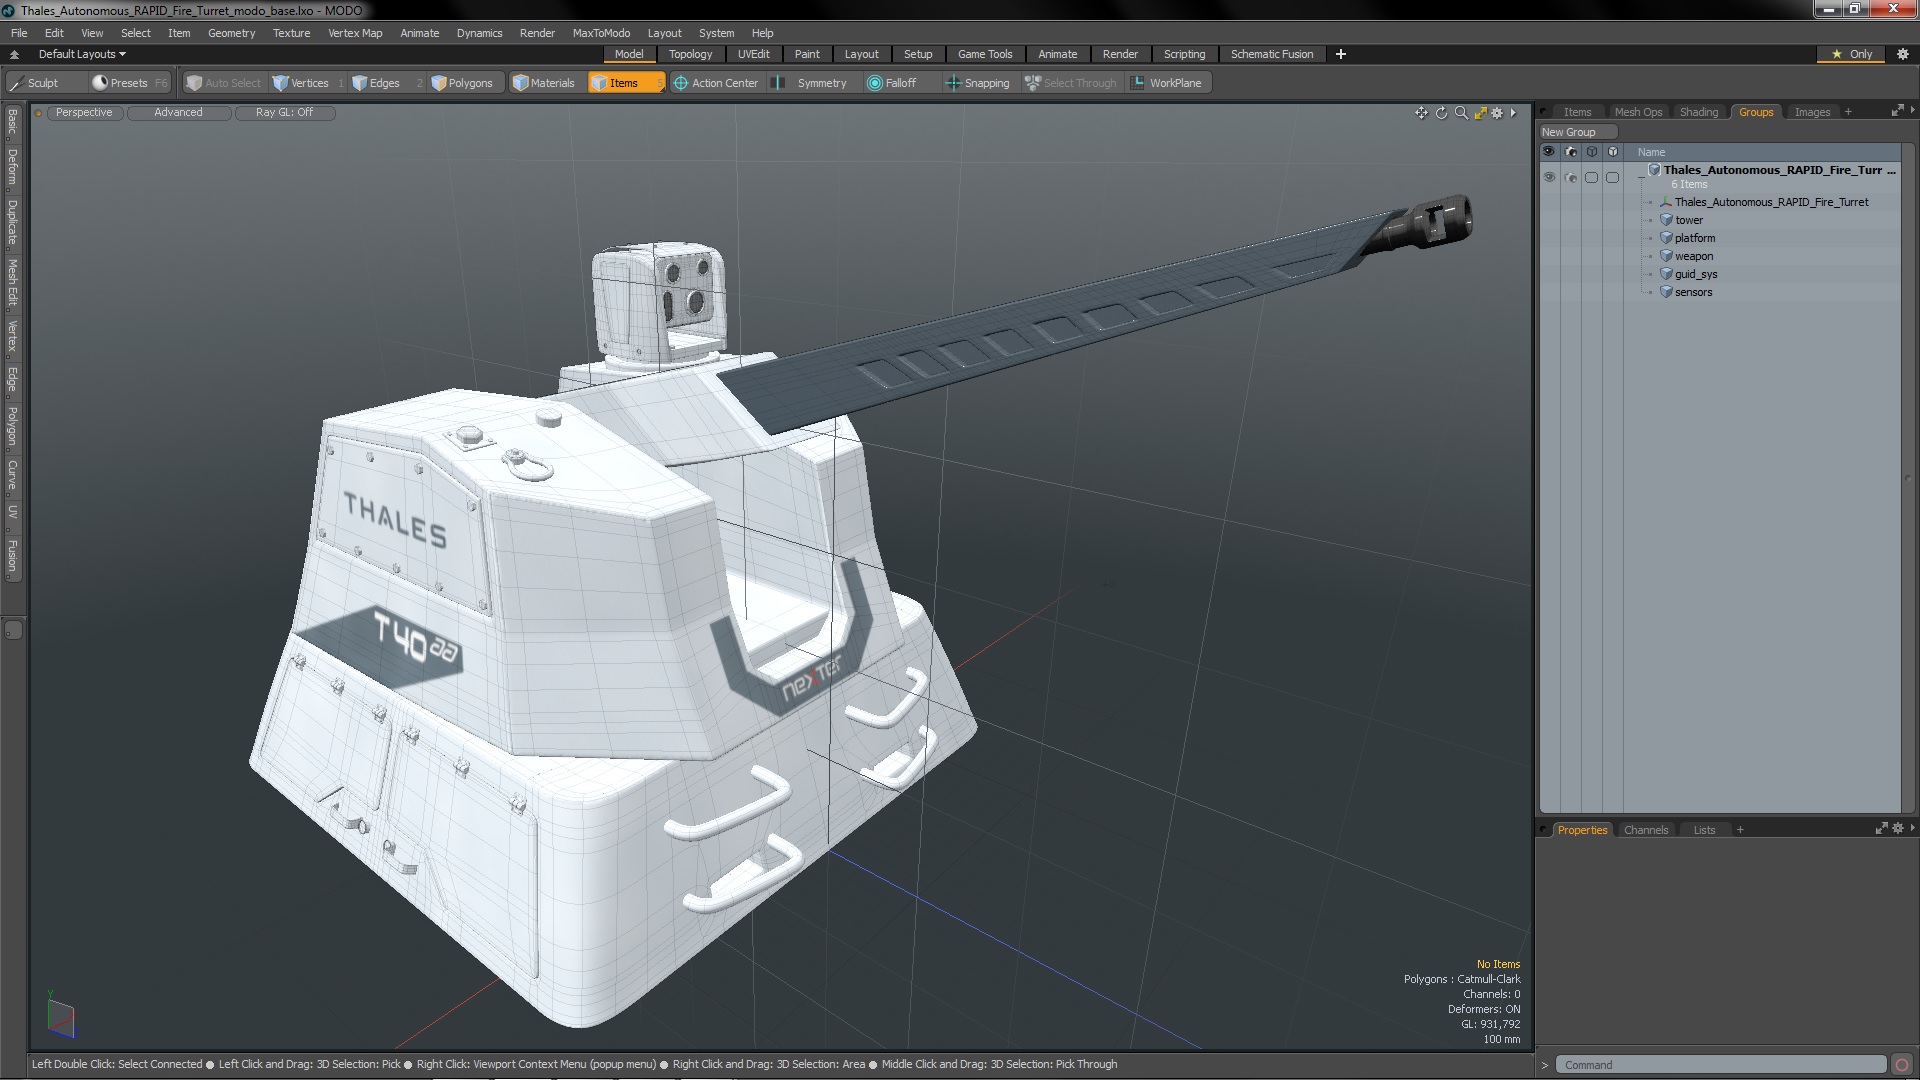Collapse the Thales_Autonomous_RAPID_Fire_Turr group tree

click(x=1641, y=177)
